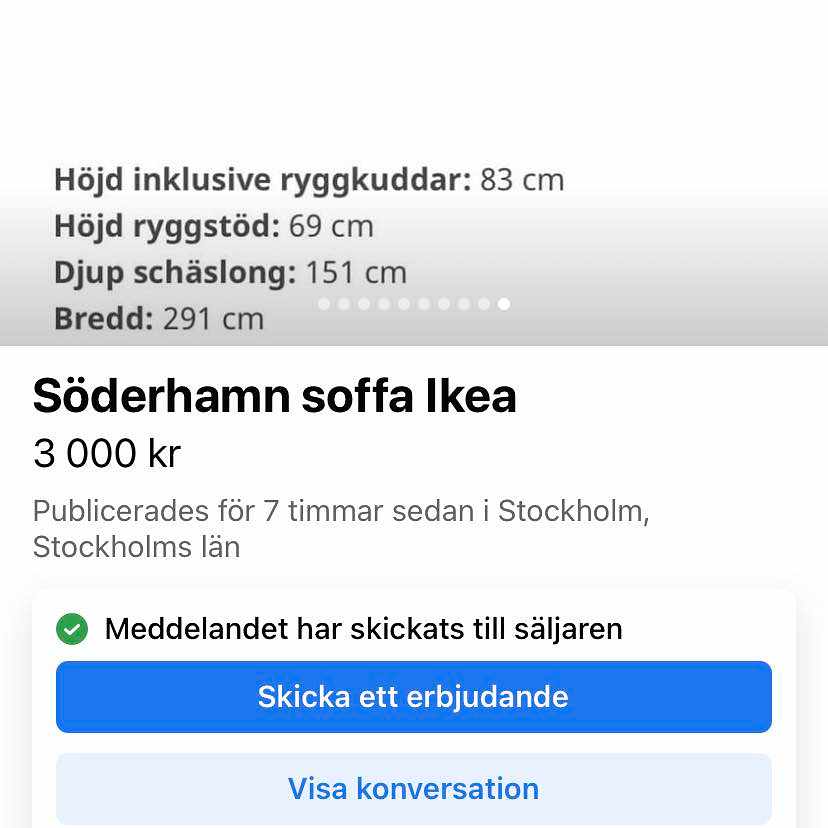Select the second carousel page dot
This screenshot has height=828, width=828.
[x=344, y=304]
